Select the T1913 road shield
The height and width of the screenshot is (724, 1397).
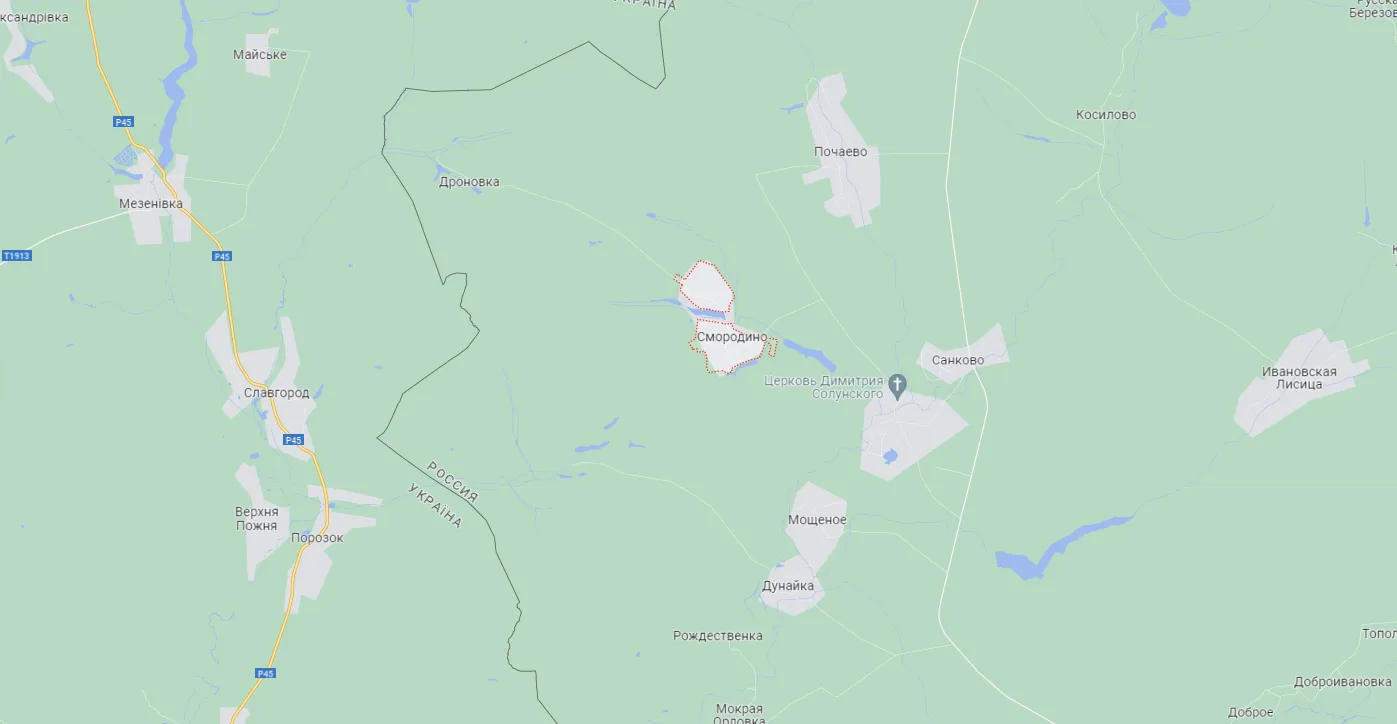[x=16, y=256]
